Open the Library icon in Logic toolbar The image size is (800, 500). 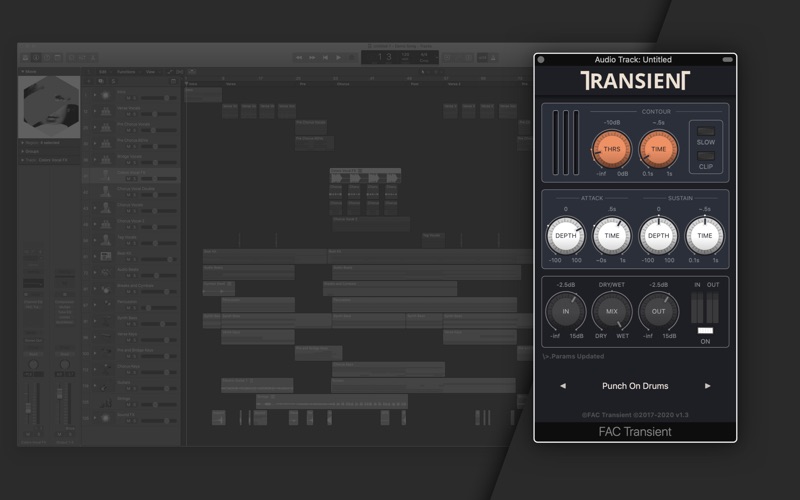26,58
